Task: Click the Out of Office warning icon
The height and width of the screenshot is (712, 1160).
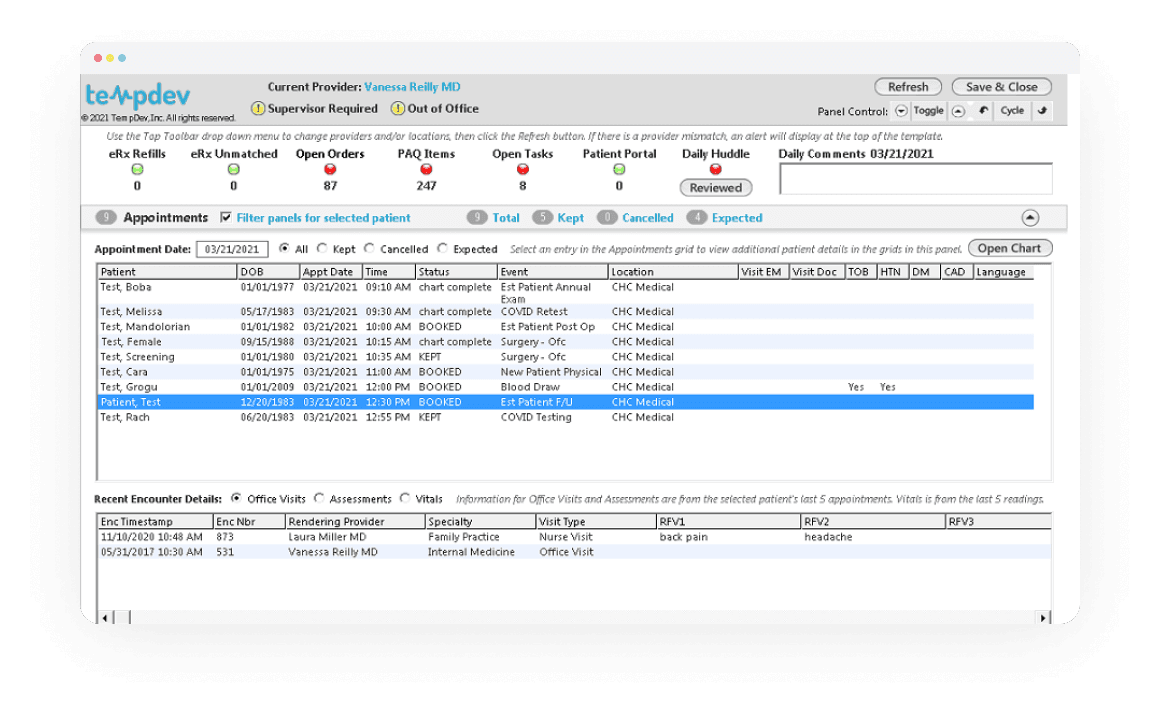Action: pyautogui.click(x=398, y=109)
